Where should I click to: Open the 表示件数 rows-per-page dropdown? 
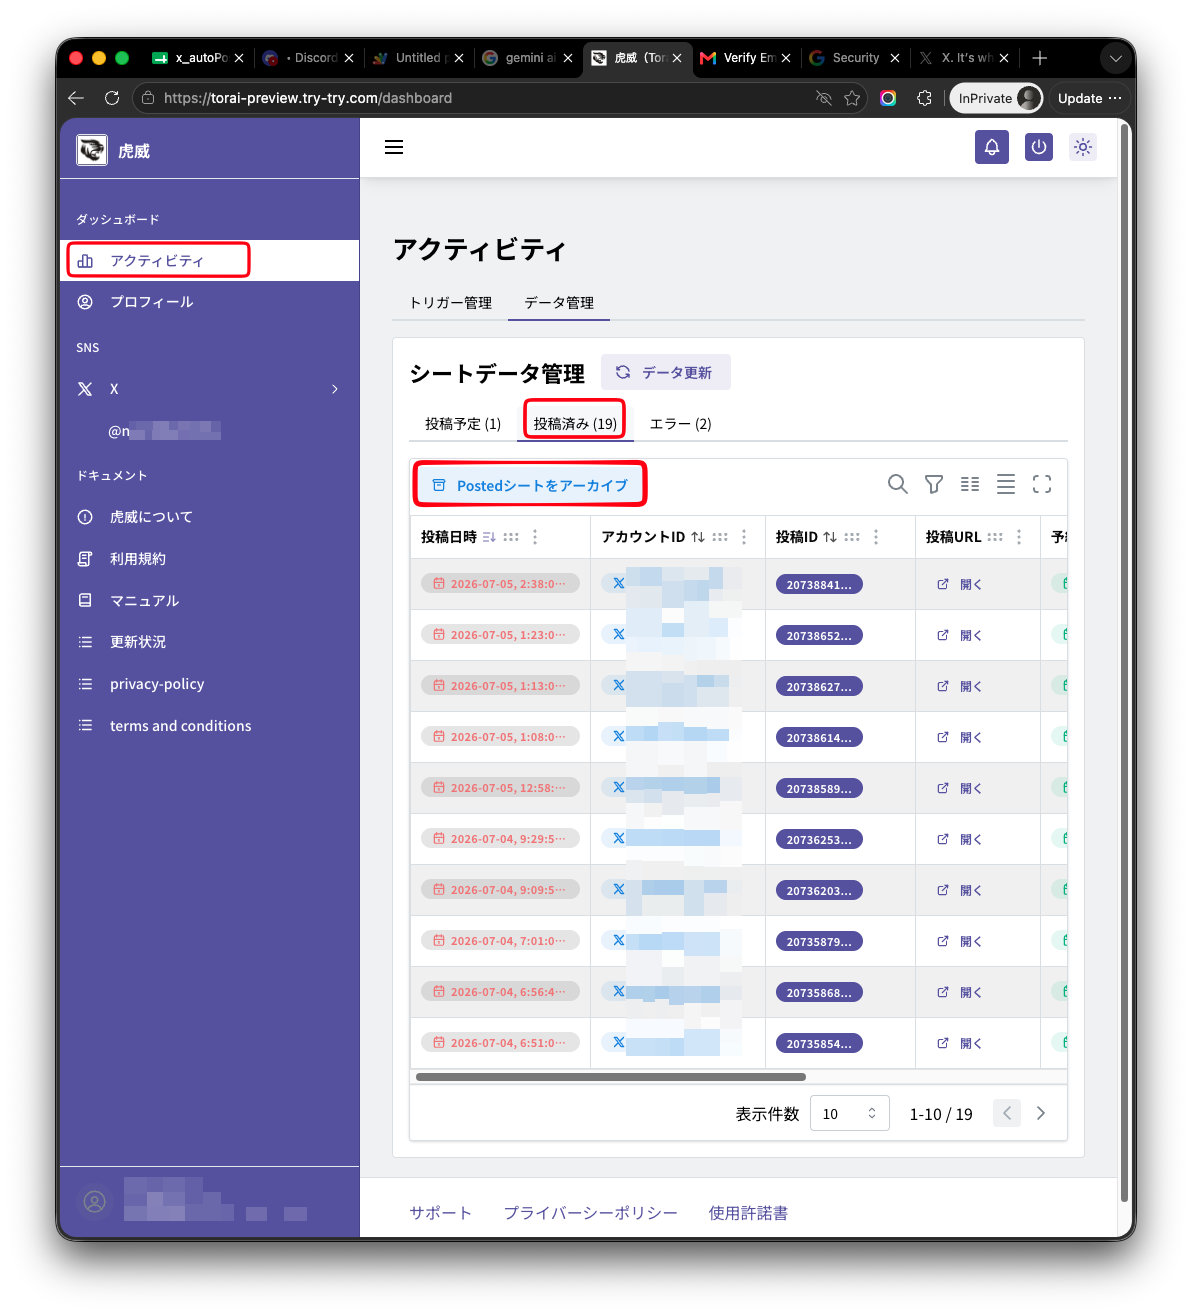tap(849, 1114)
